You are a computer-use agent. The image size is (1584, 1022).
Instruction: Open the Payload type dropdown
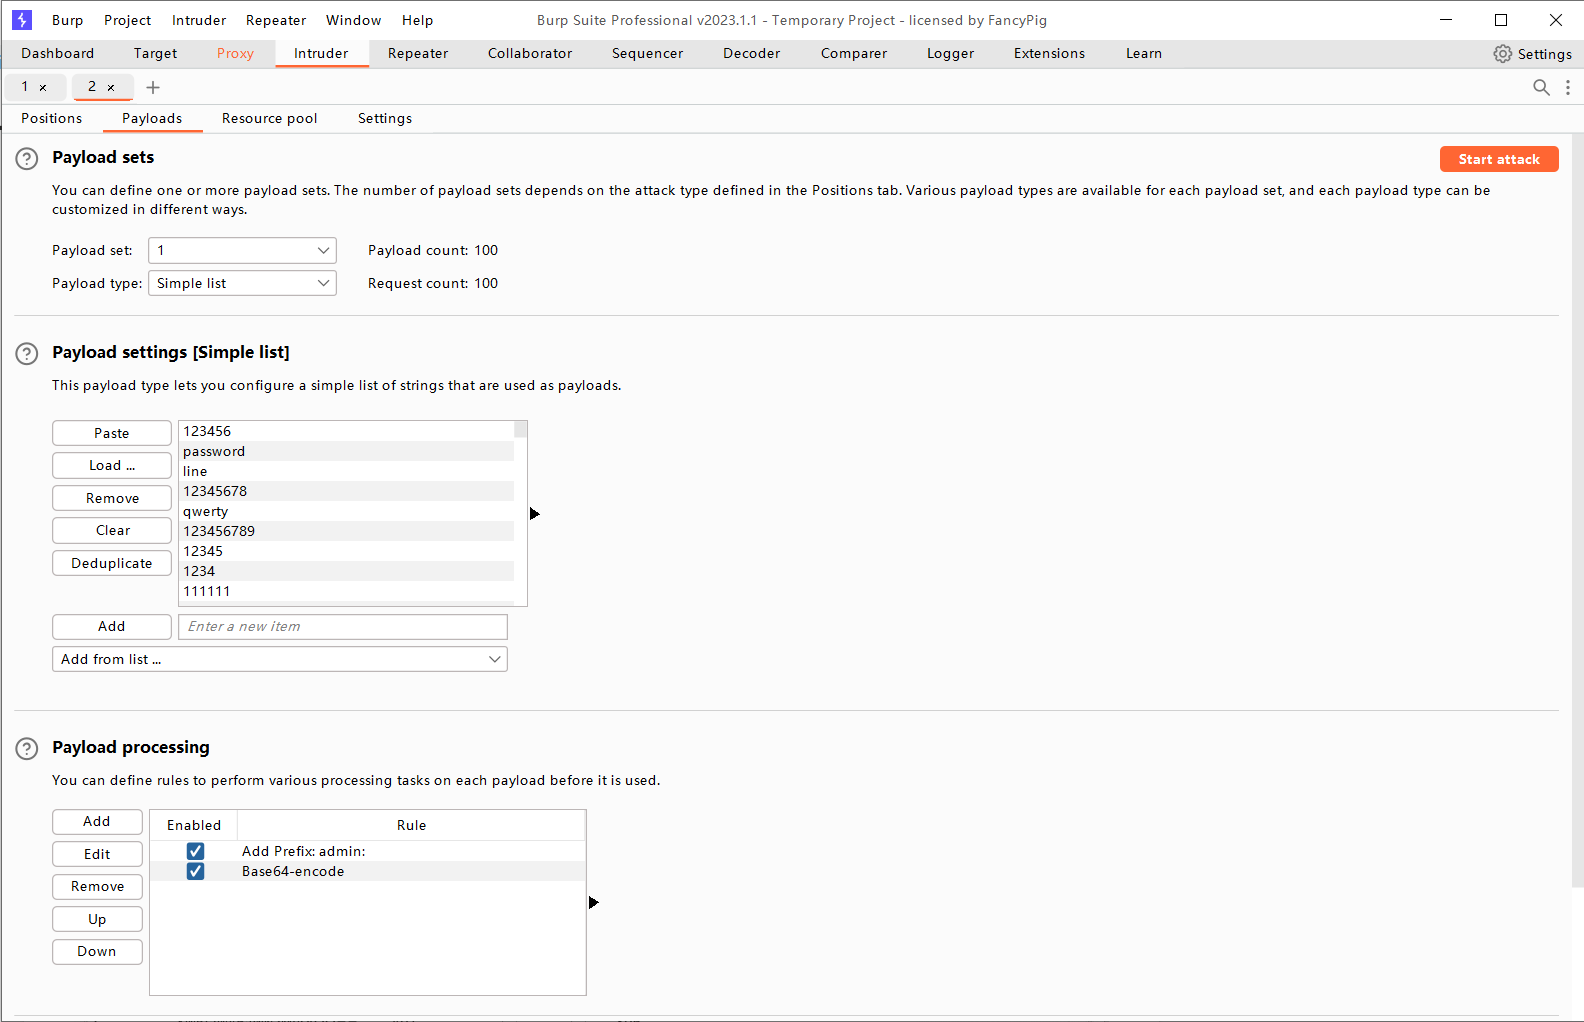point(242,283)
